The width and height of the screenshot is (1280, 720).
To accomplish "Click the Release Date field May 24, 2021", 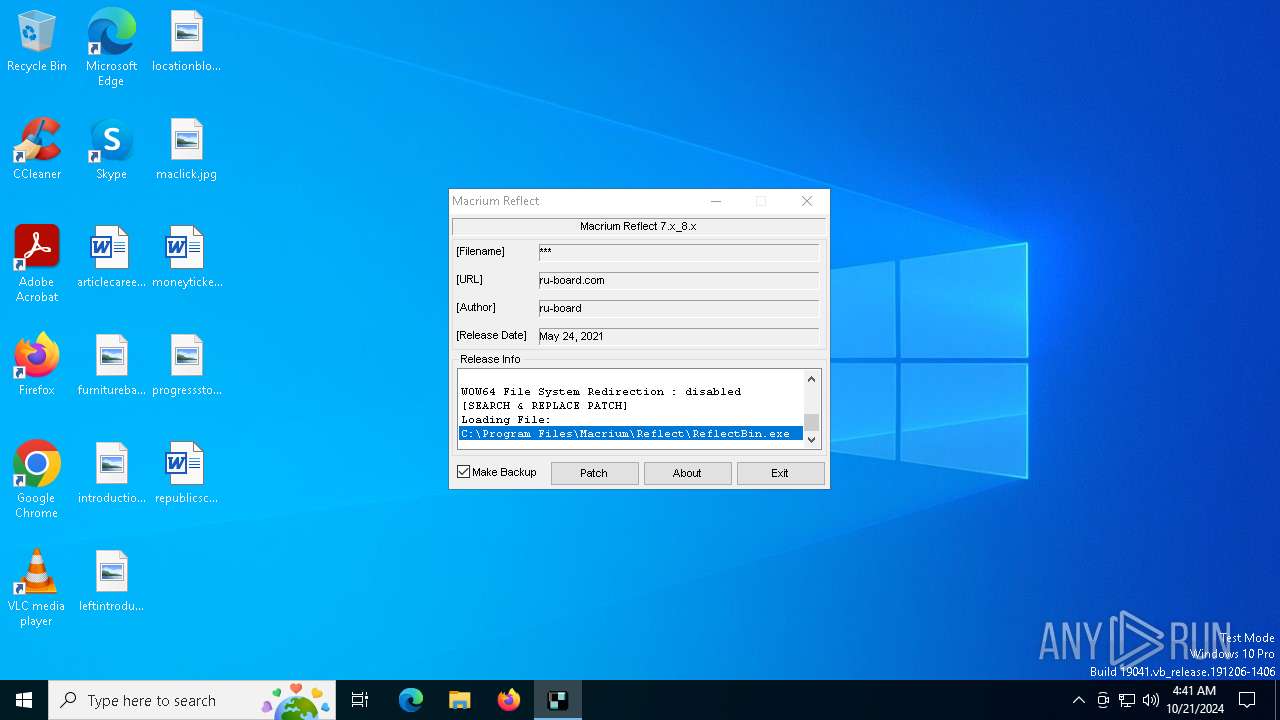I will pyautogui.click(x=678, y=336).
